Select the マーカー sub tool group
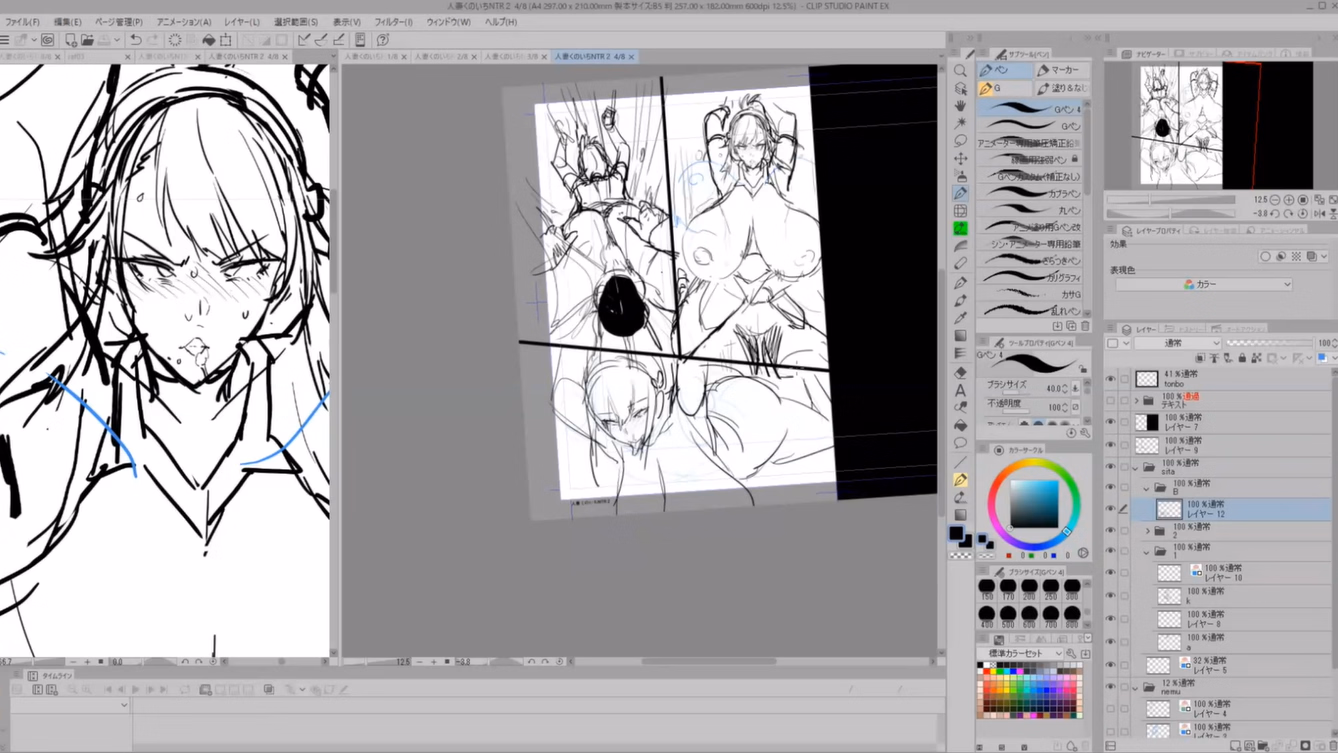The image size is (1338, 753). click(1059, 70)
